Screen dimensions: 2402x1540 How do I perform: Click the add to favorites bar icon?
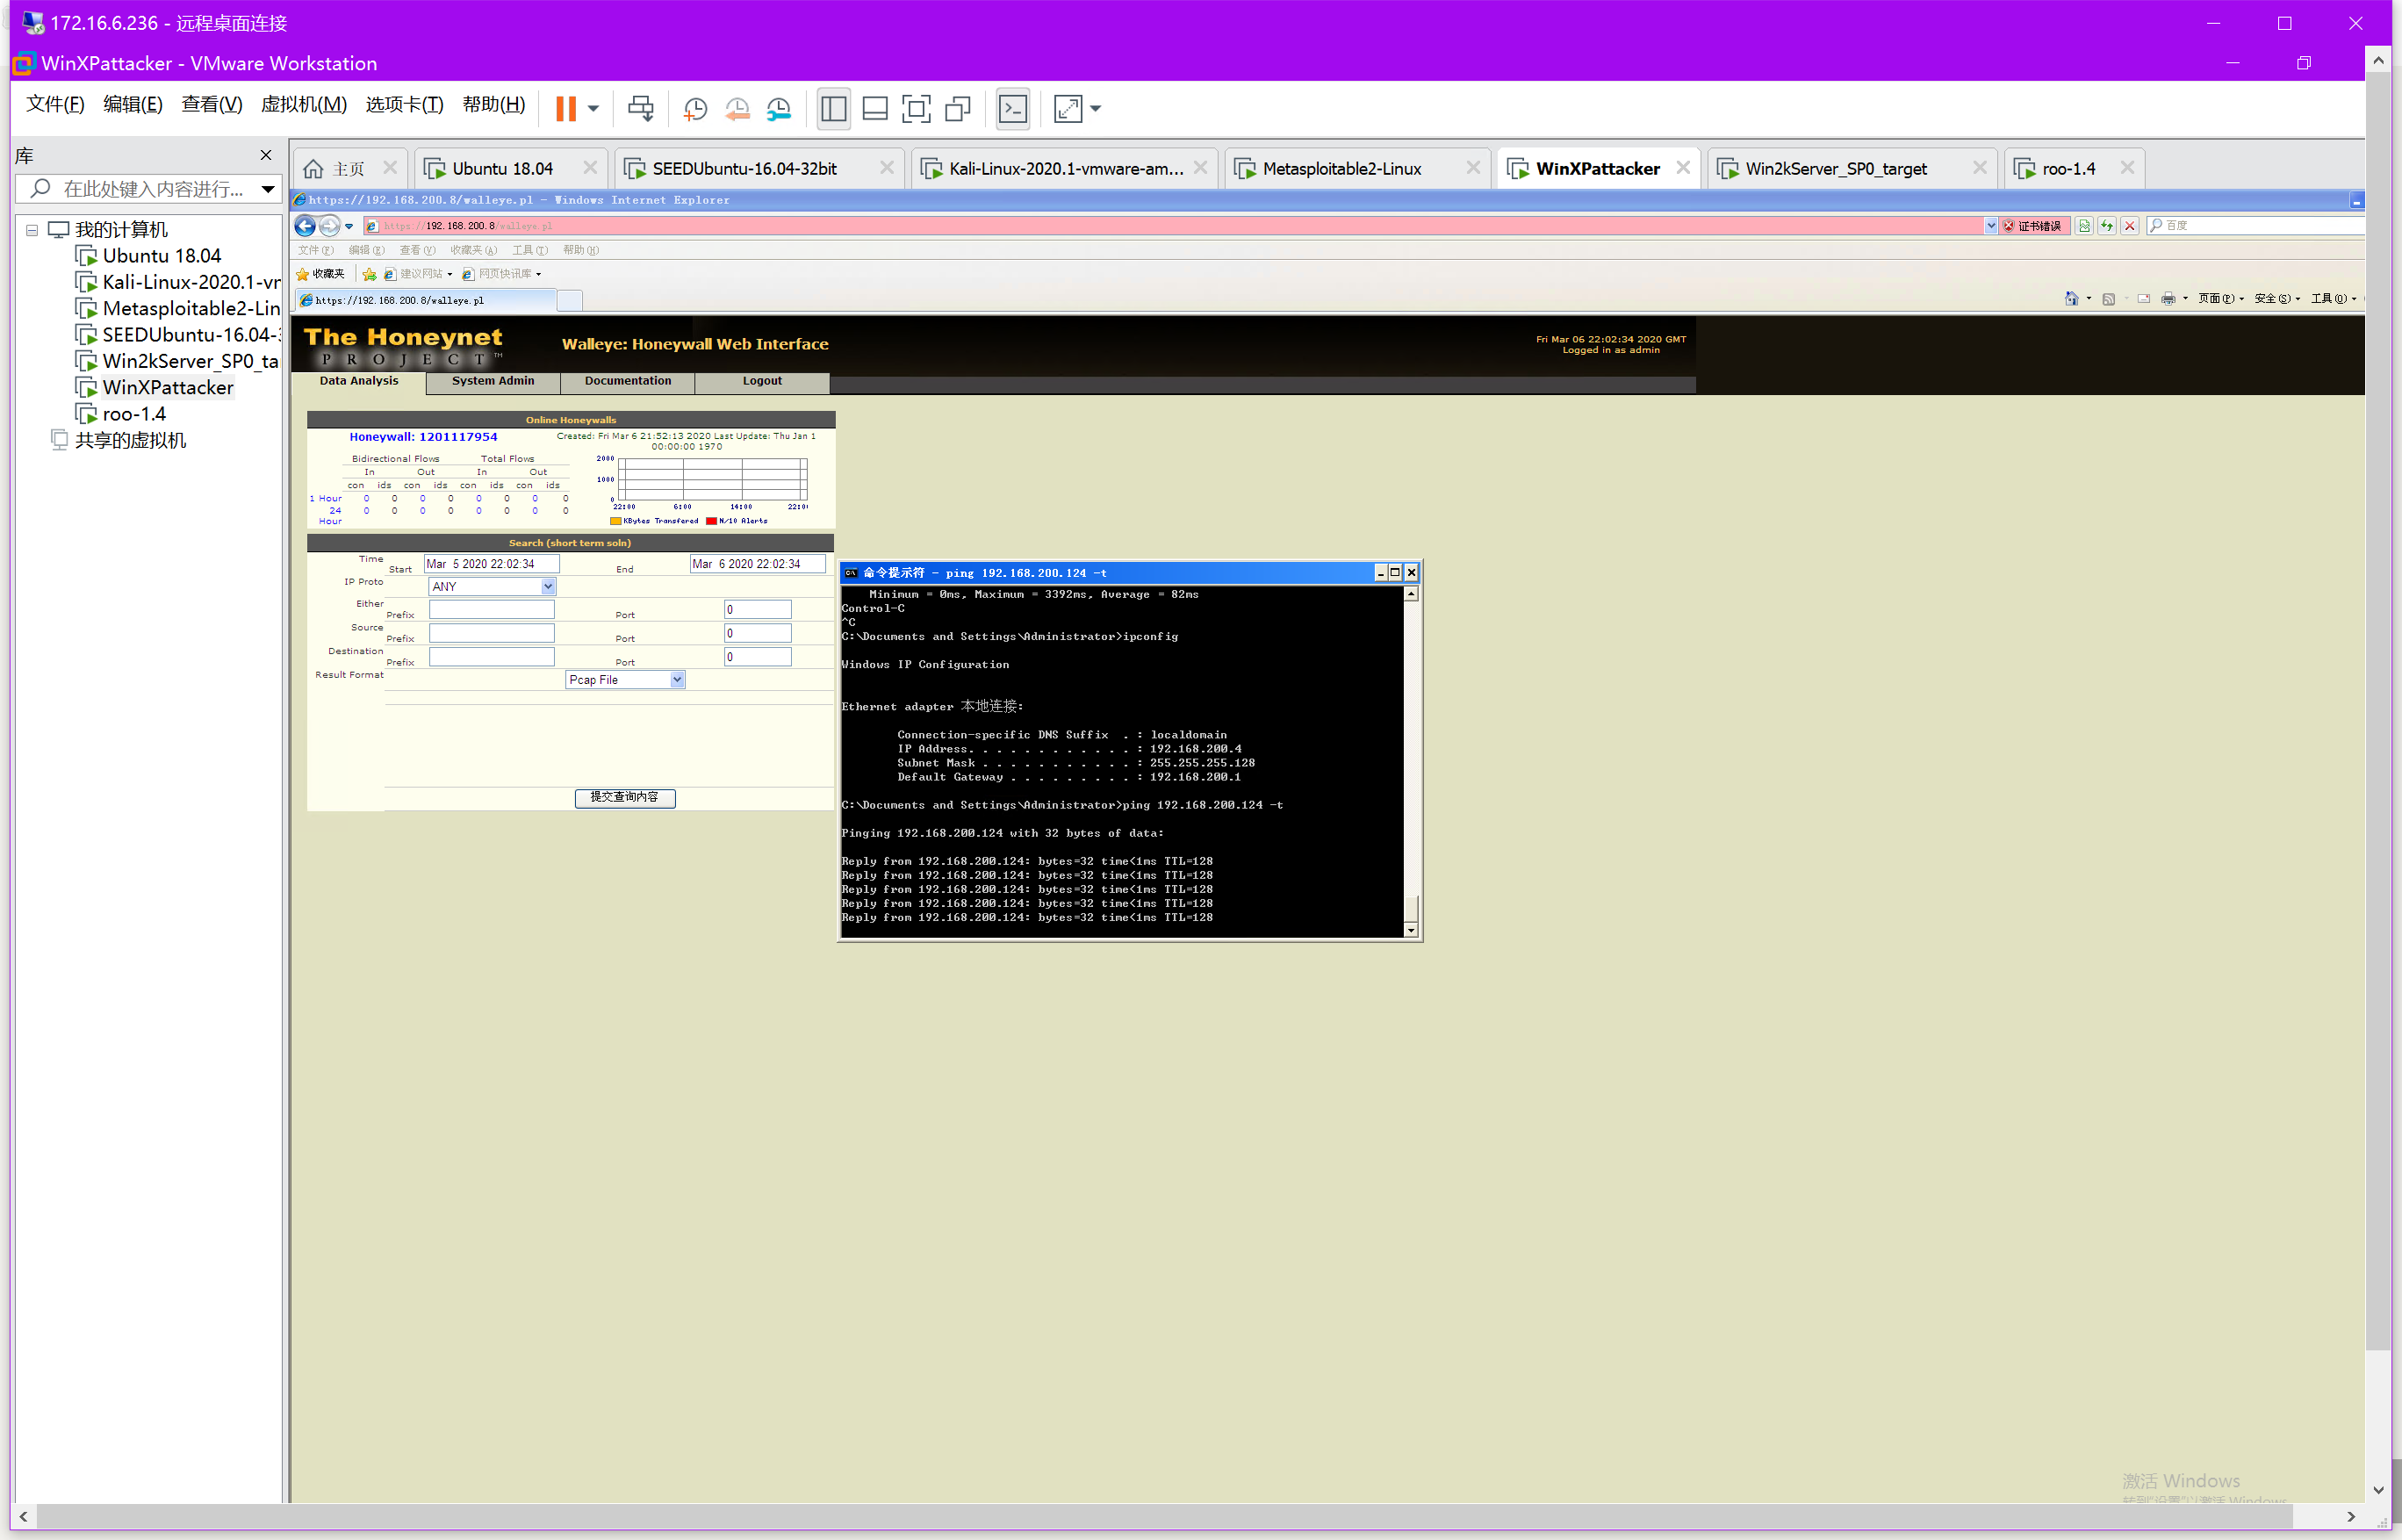[x=369, y=274]
